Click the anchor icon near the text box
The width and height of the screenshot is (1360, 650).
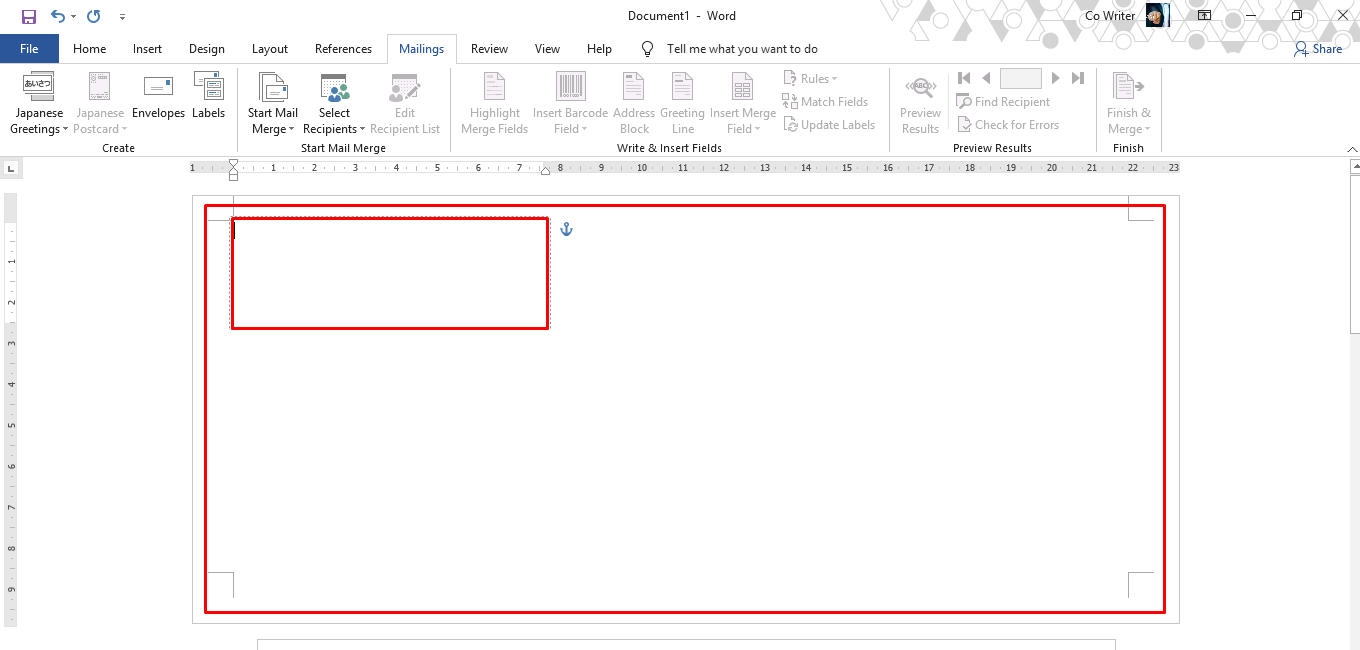point(566,228)
